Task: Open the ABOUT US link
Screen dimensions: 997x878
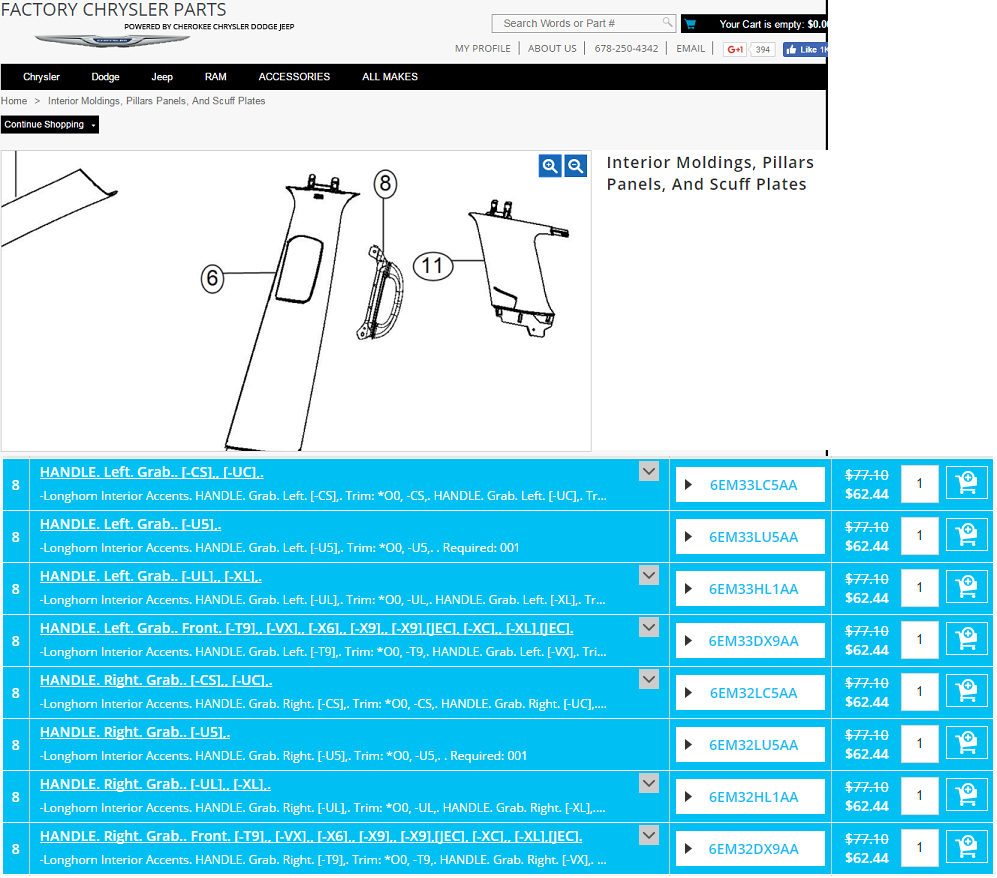Action: click(x=552, y=48)
